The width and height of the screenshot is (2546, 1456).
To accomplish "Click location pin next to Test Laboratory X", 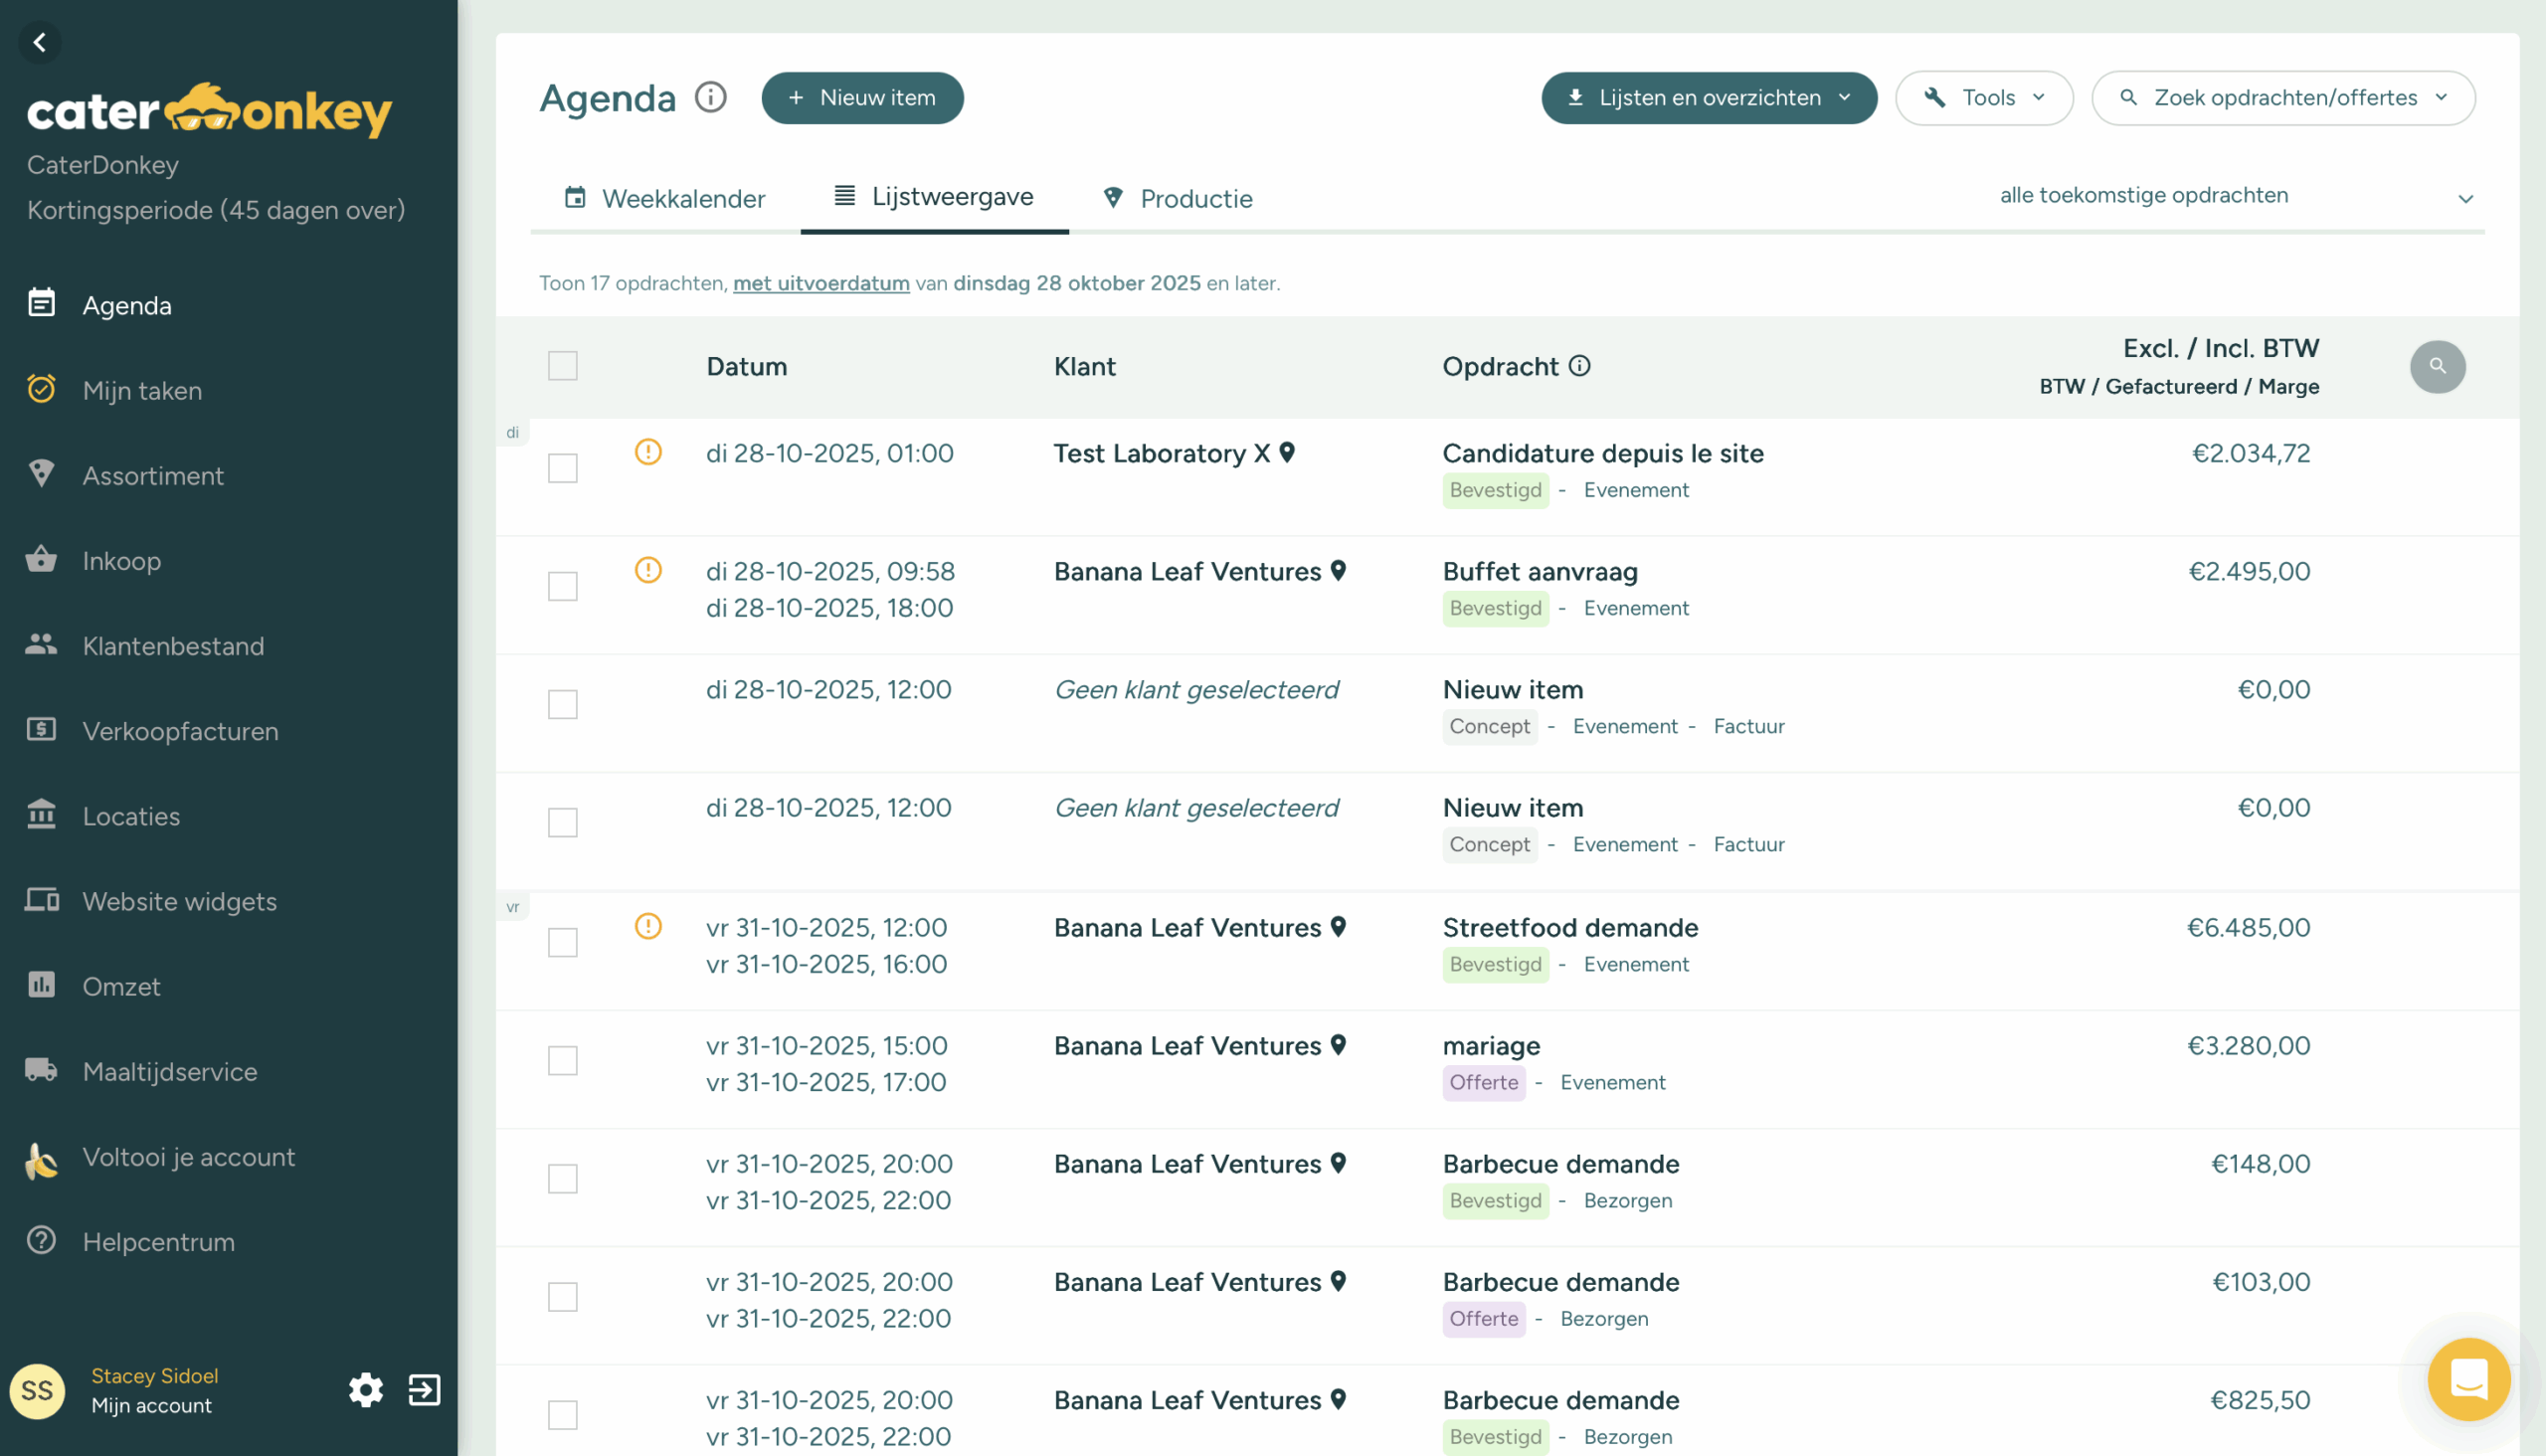I will (x=1287, y=453).
